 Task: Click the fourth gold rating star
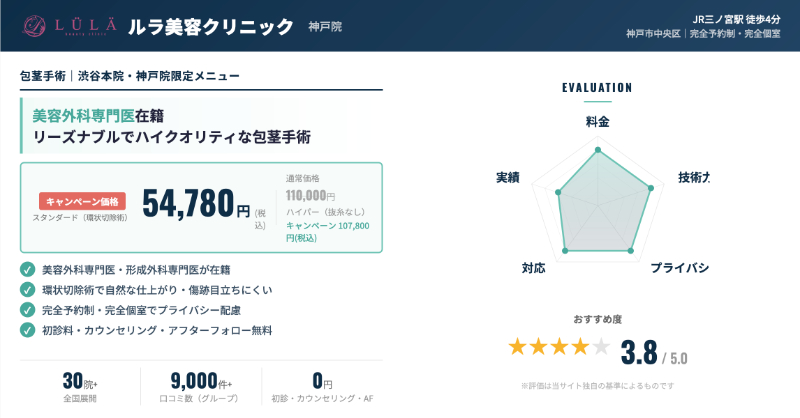tap(580, 347)
